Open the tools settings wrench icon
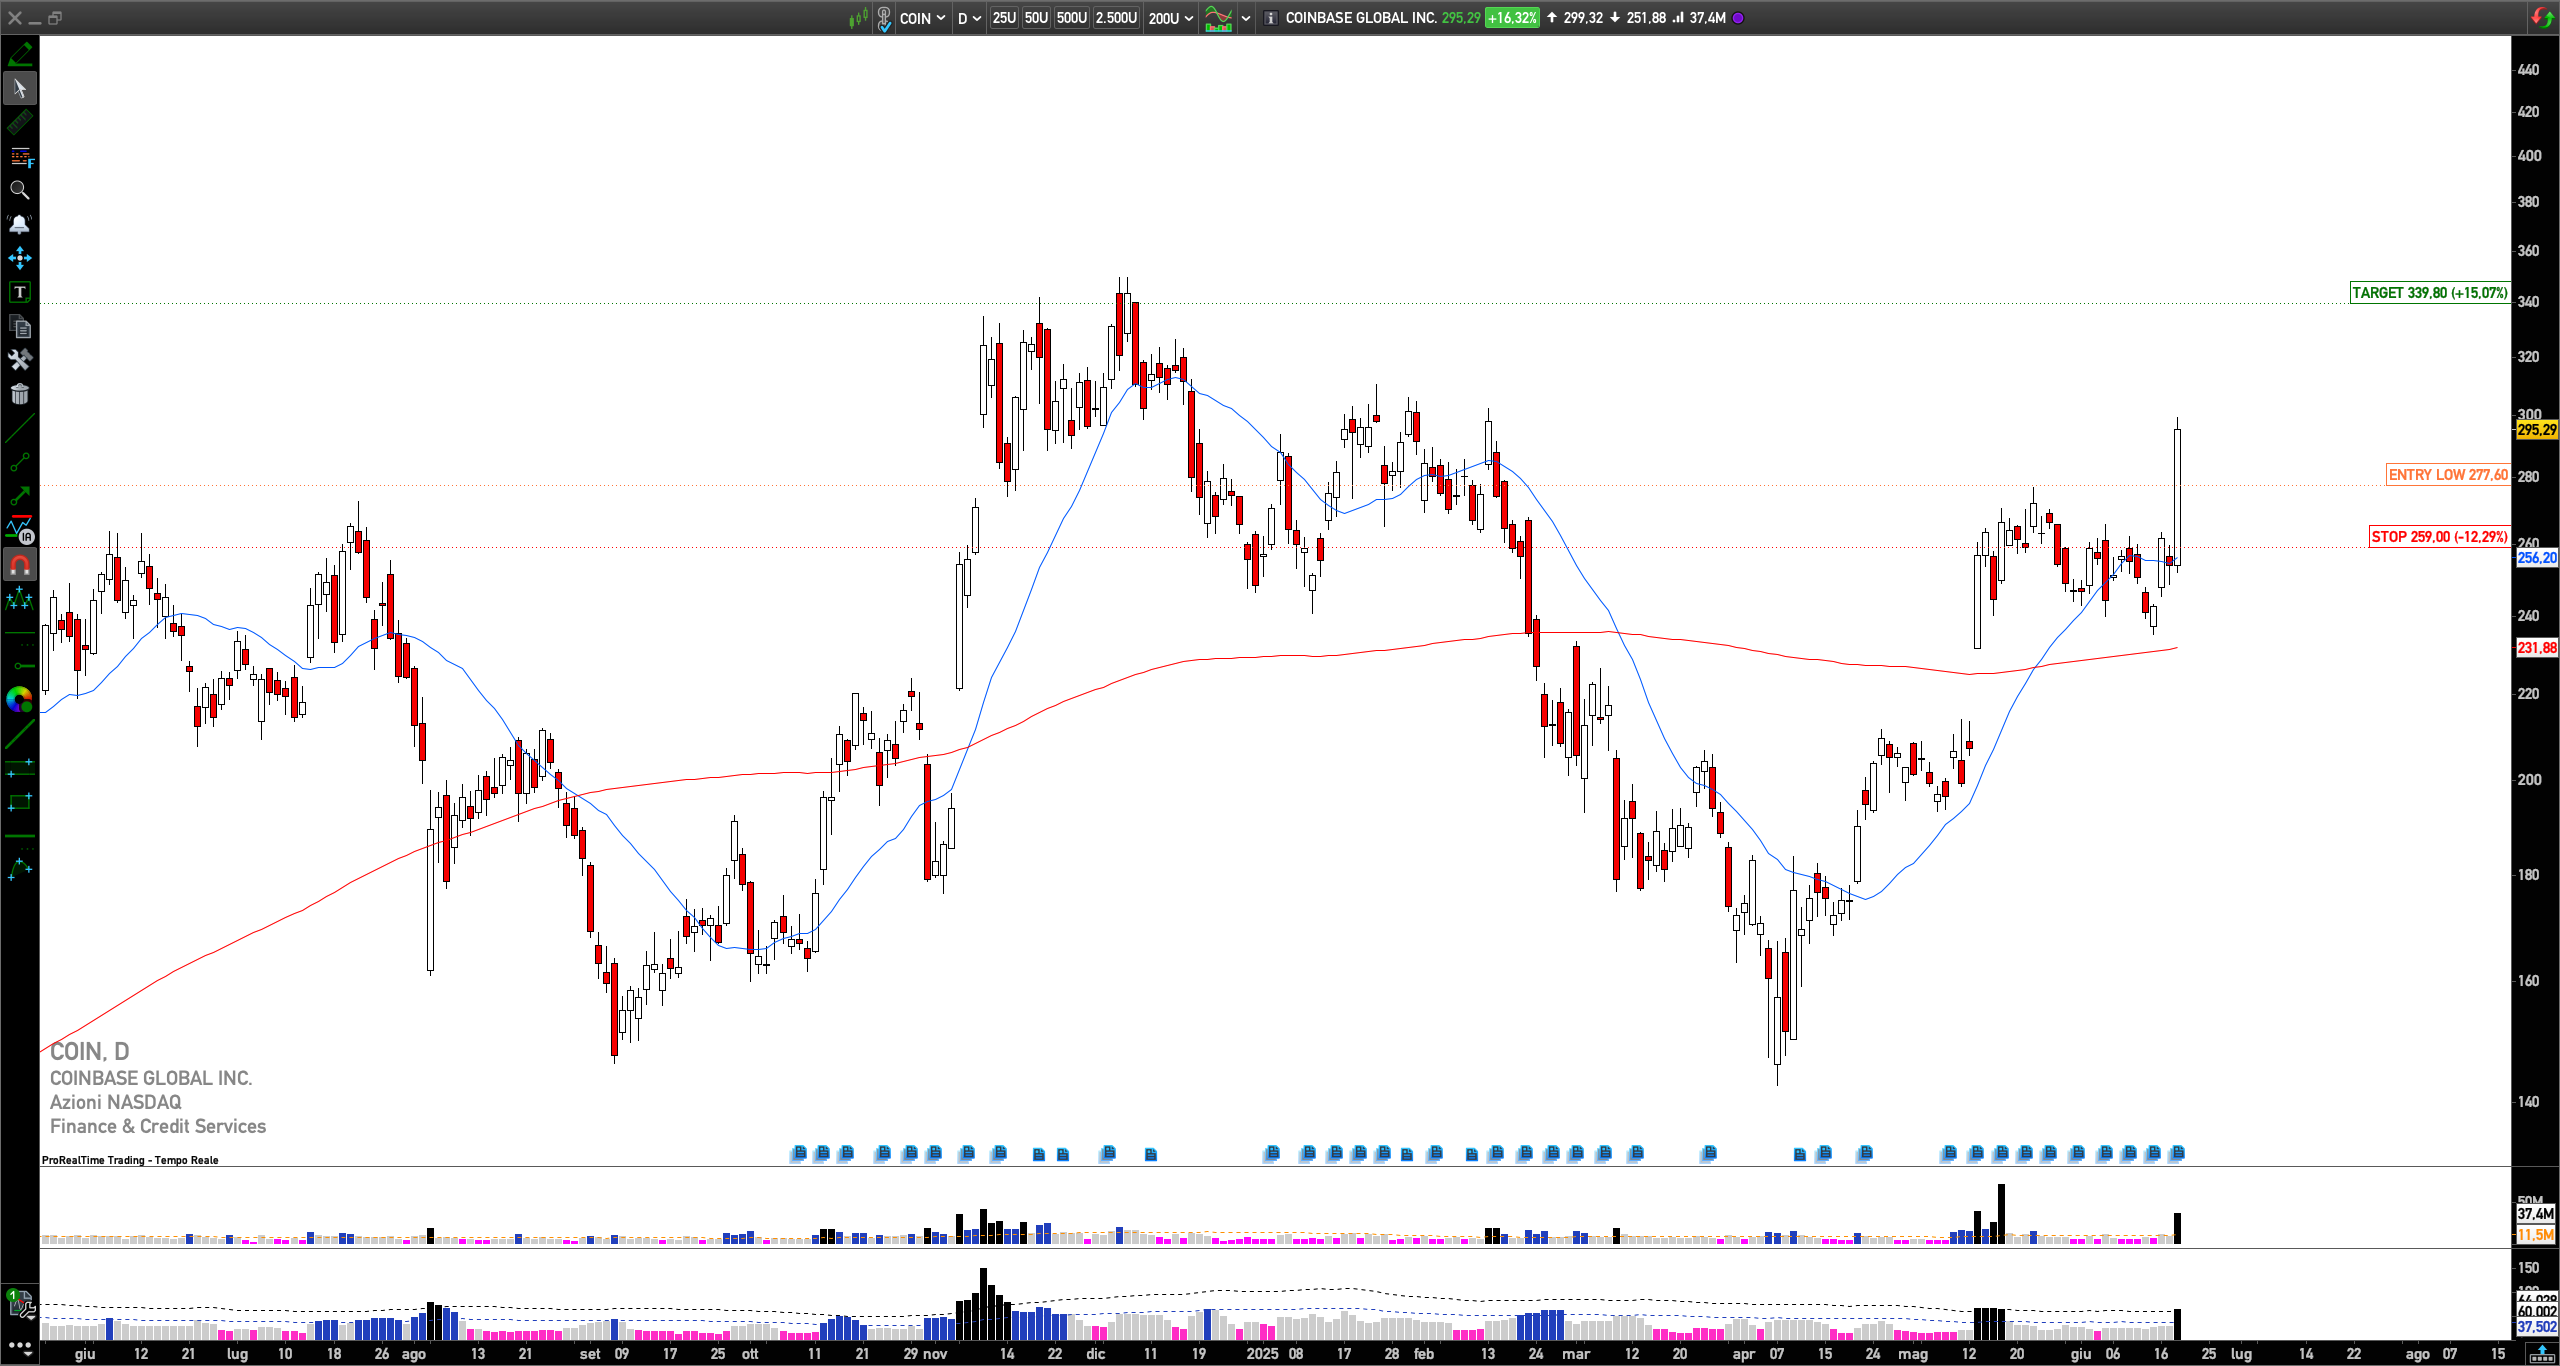This screenshot has height=1366, width=2560. 19,360
